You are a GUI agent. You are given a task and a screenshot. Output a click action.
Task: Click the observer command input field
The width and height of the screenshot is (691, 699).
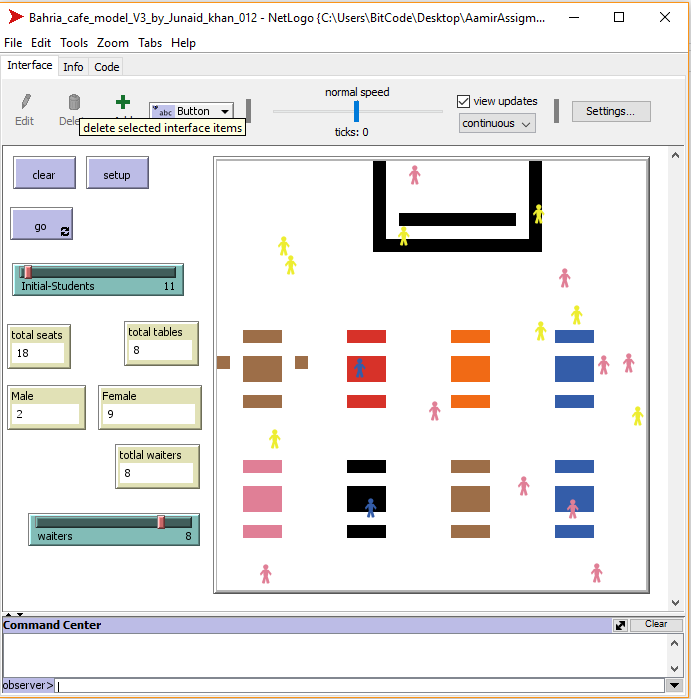coord(360,685)
